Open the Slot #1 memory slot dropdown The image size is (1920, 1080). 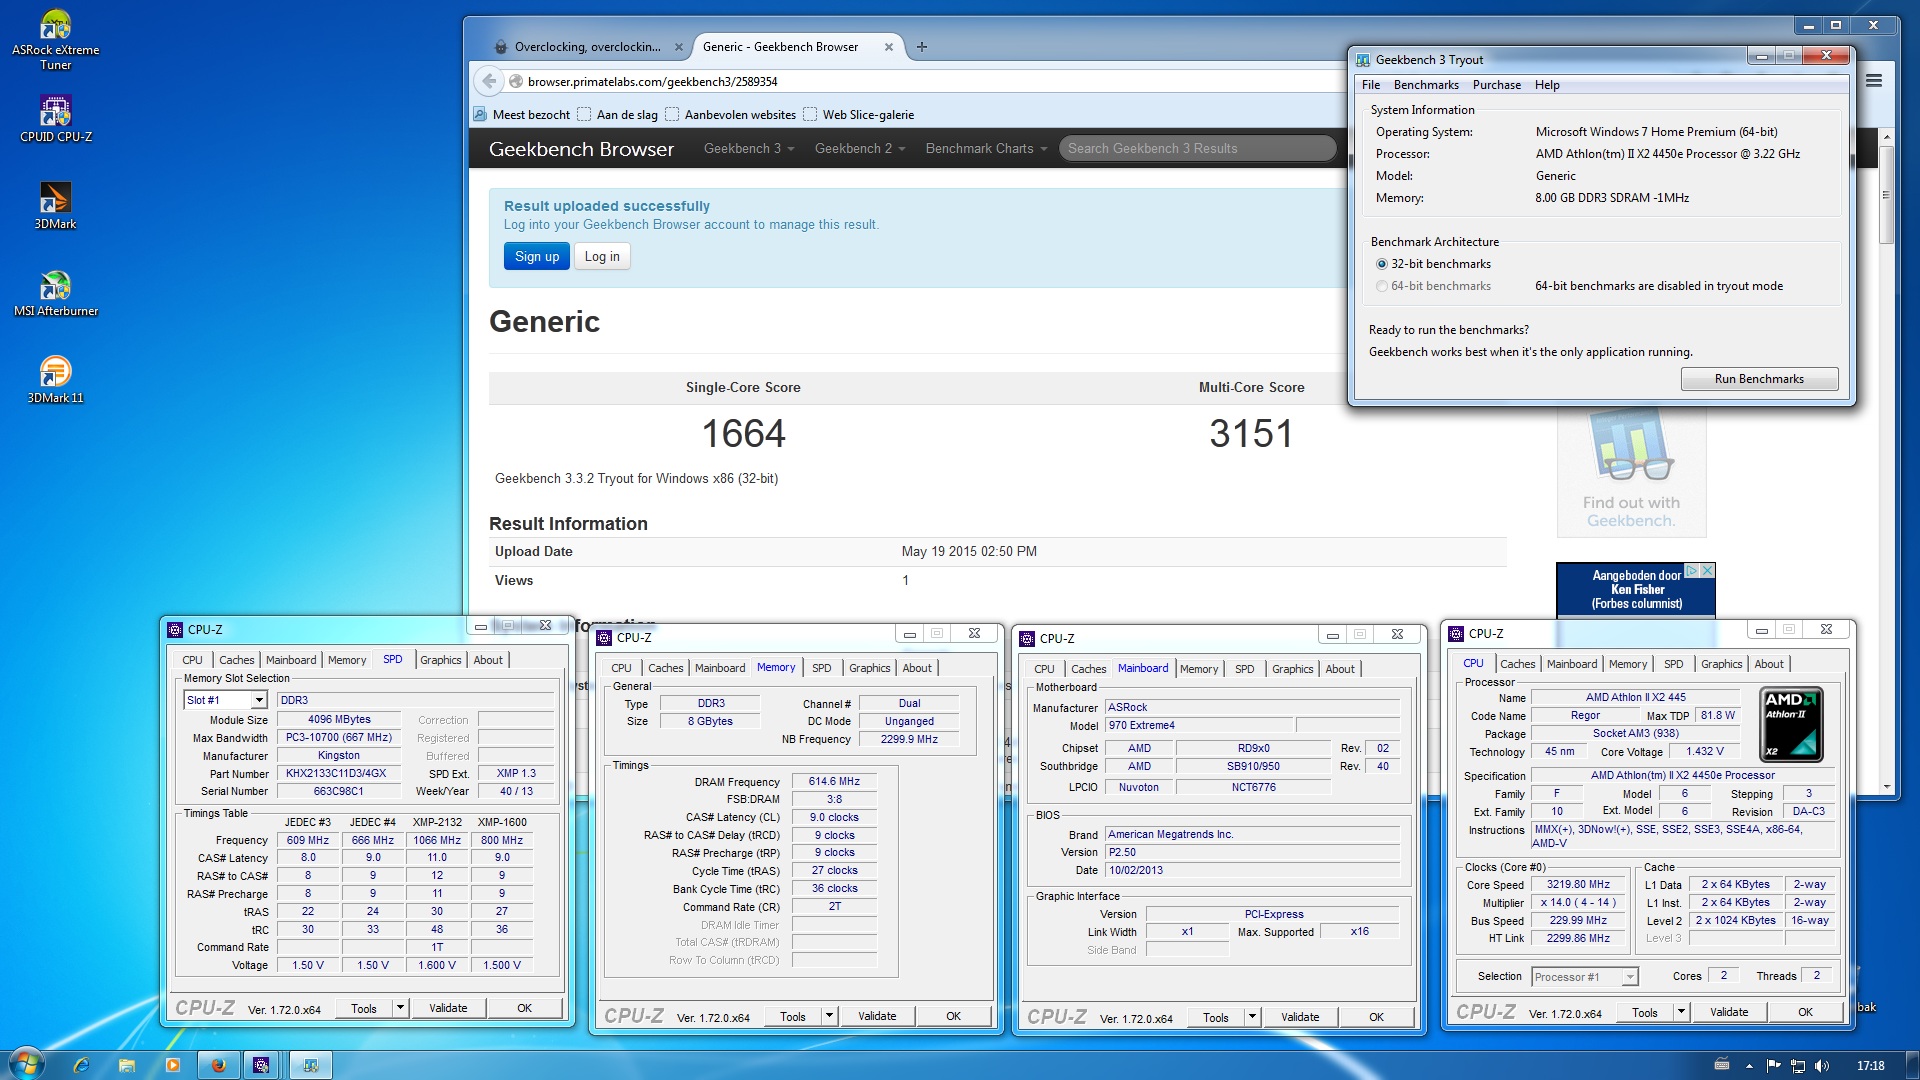(x=259, y=700)
